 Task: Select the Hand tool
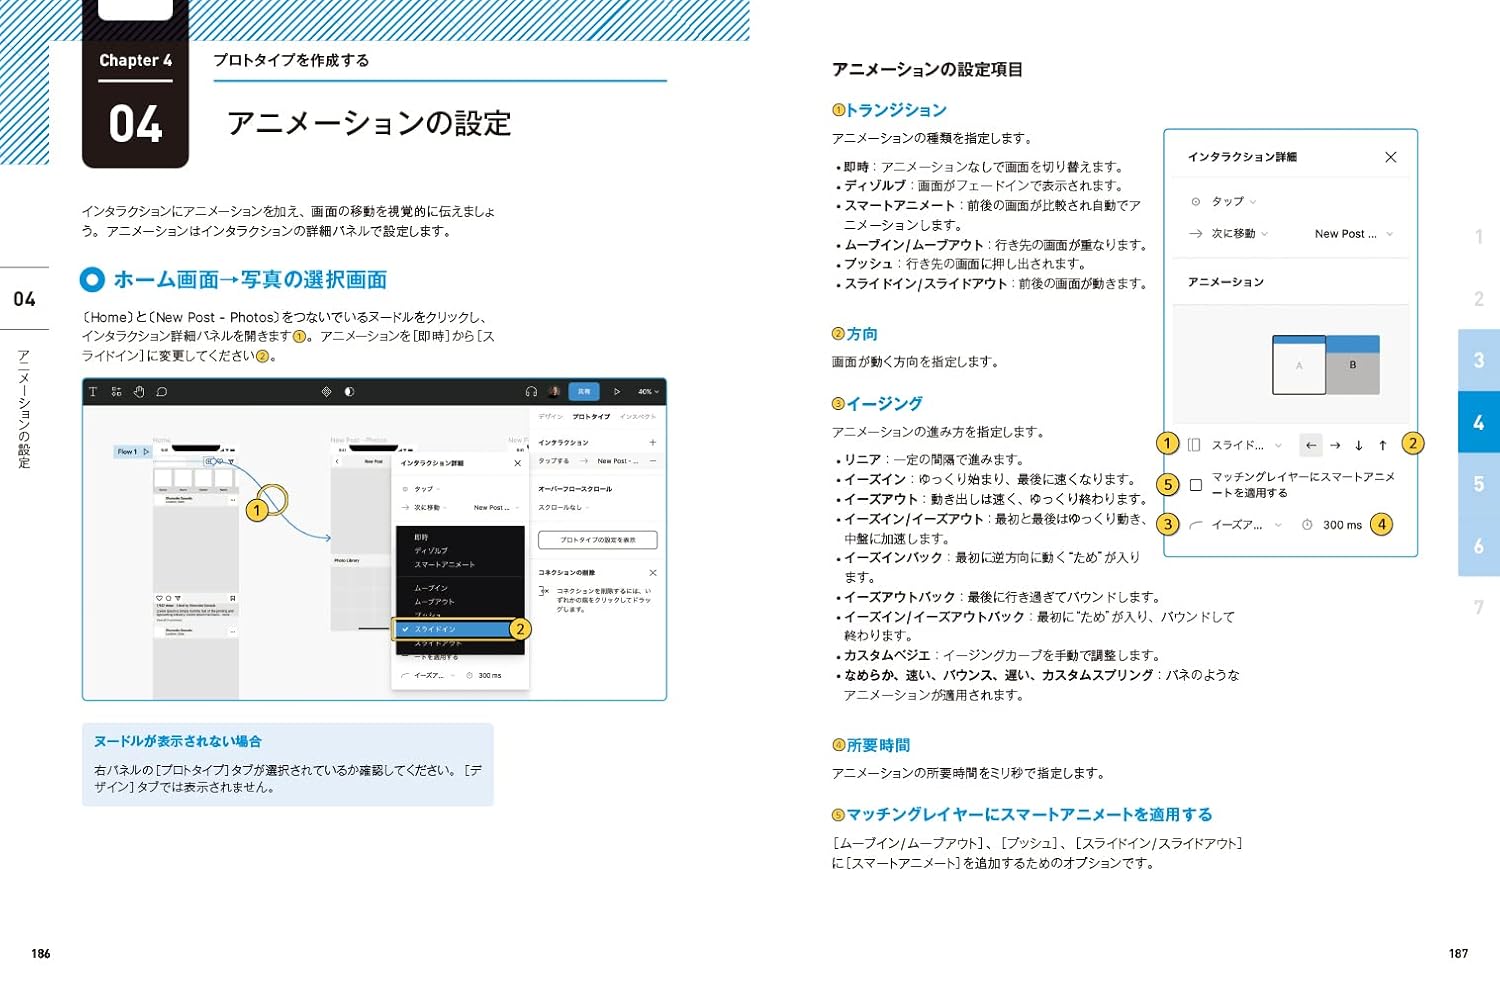pos(139,392)
